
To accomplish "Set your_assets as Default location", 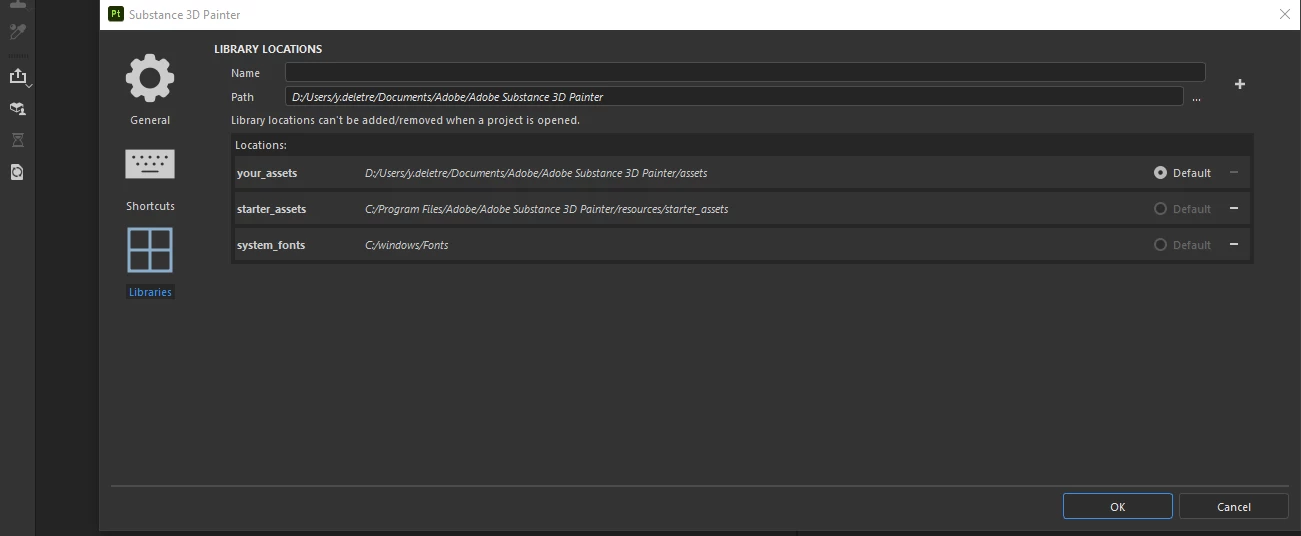I will click(1160, 173).
